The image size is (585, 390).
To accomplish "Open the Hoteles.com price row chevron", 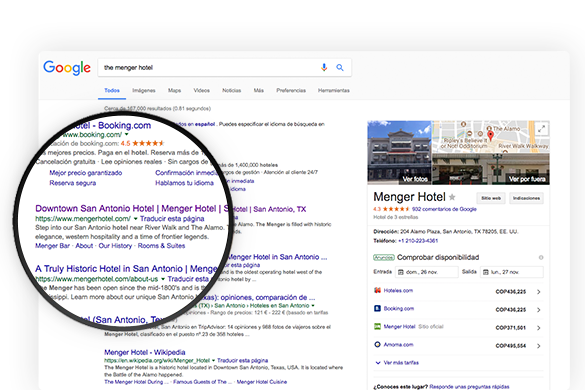I will tap(538, 292).
